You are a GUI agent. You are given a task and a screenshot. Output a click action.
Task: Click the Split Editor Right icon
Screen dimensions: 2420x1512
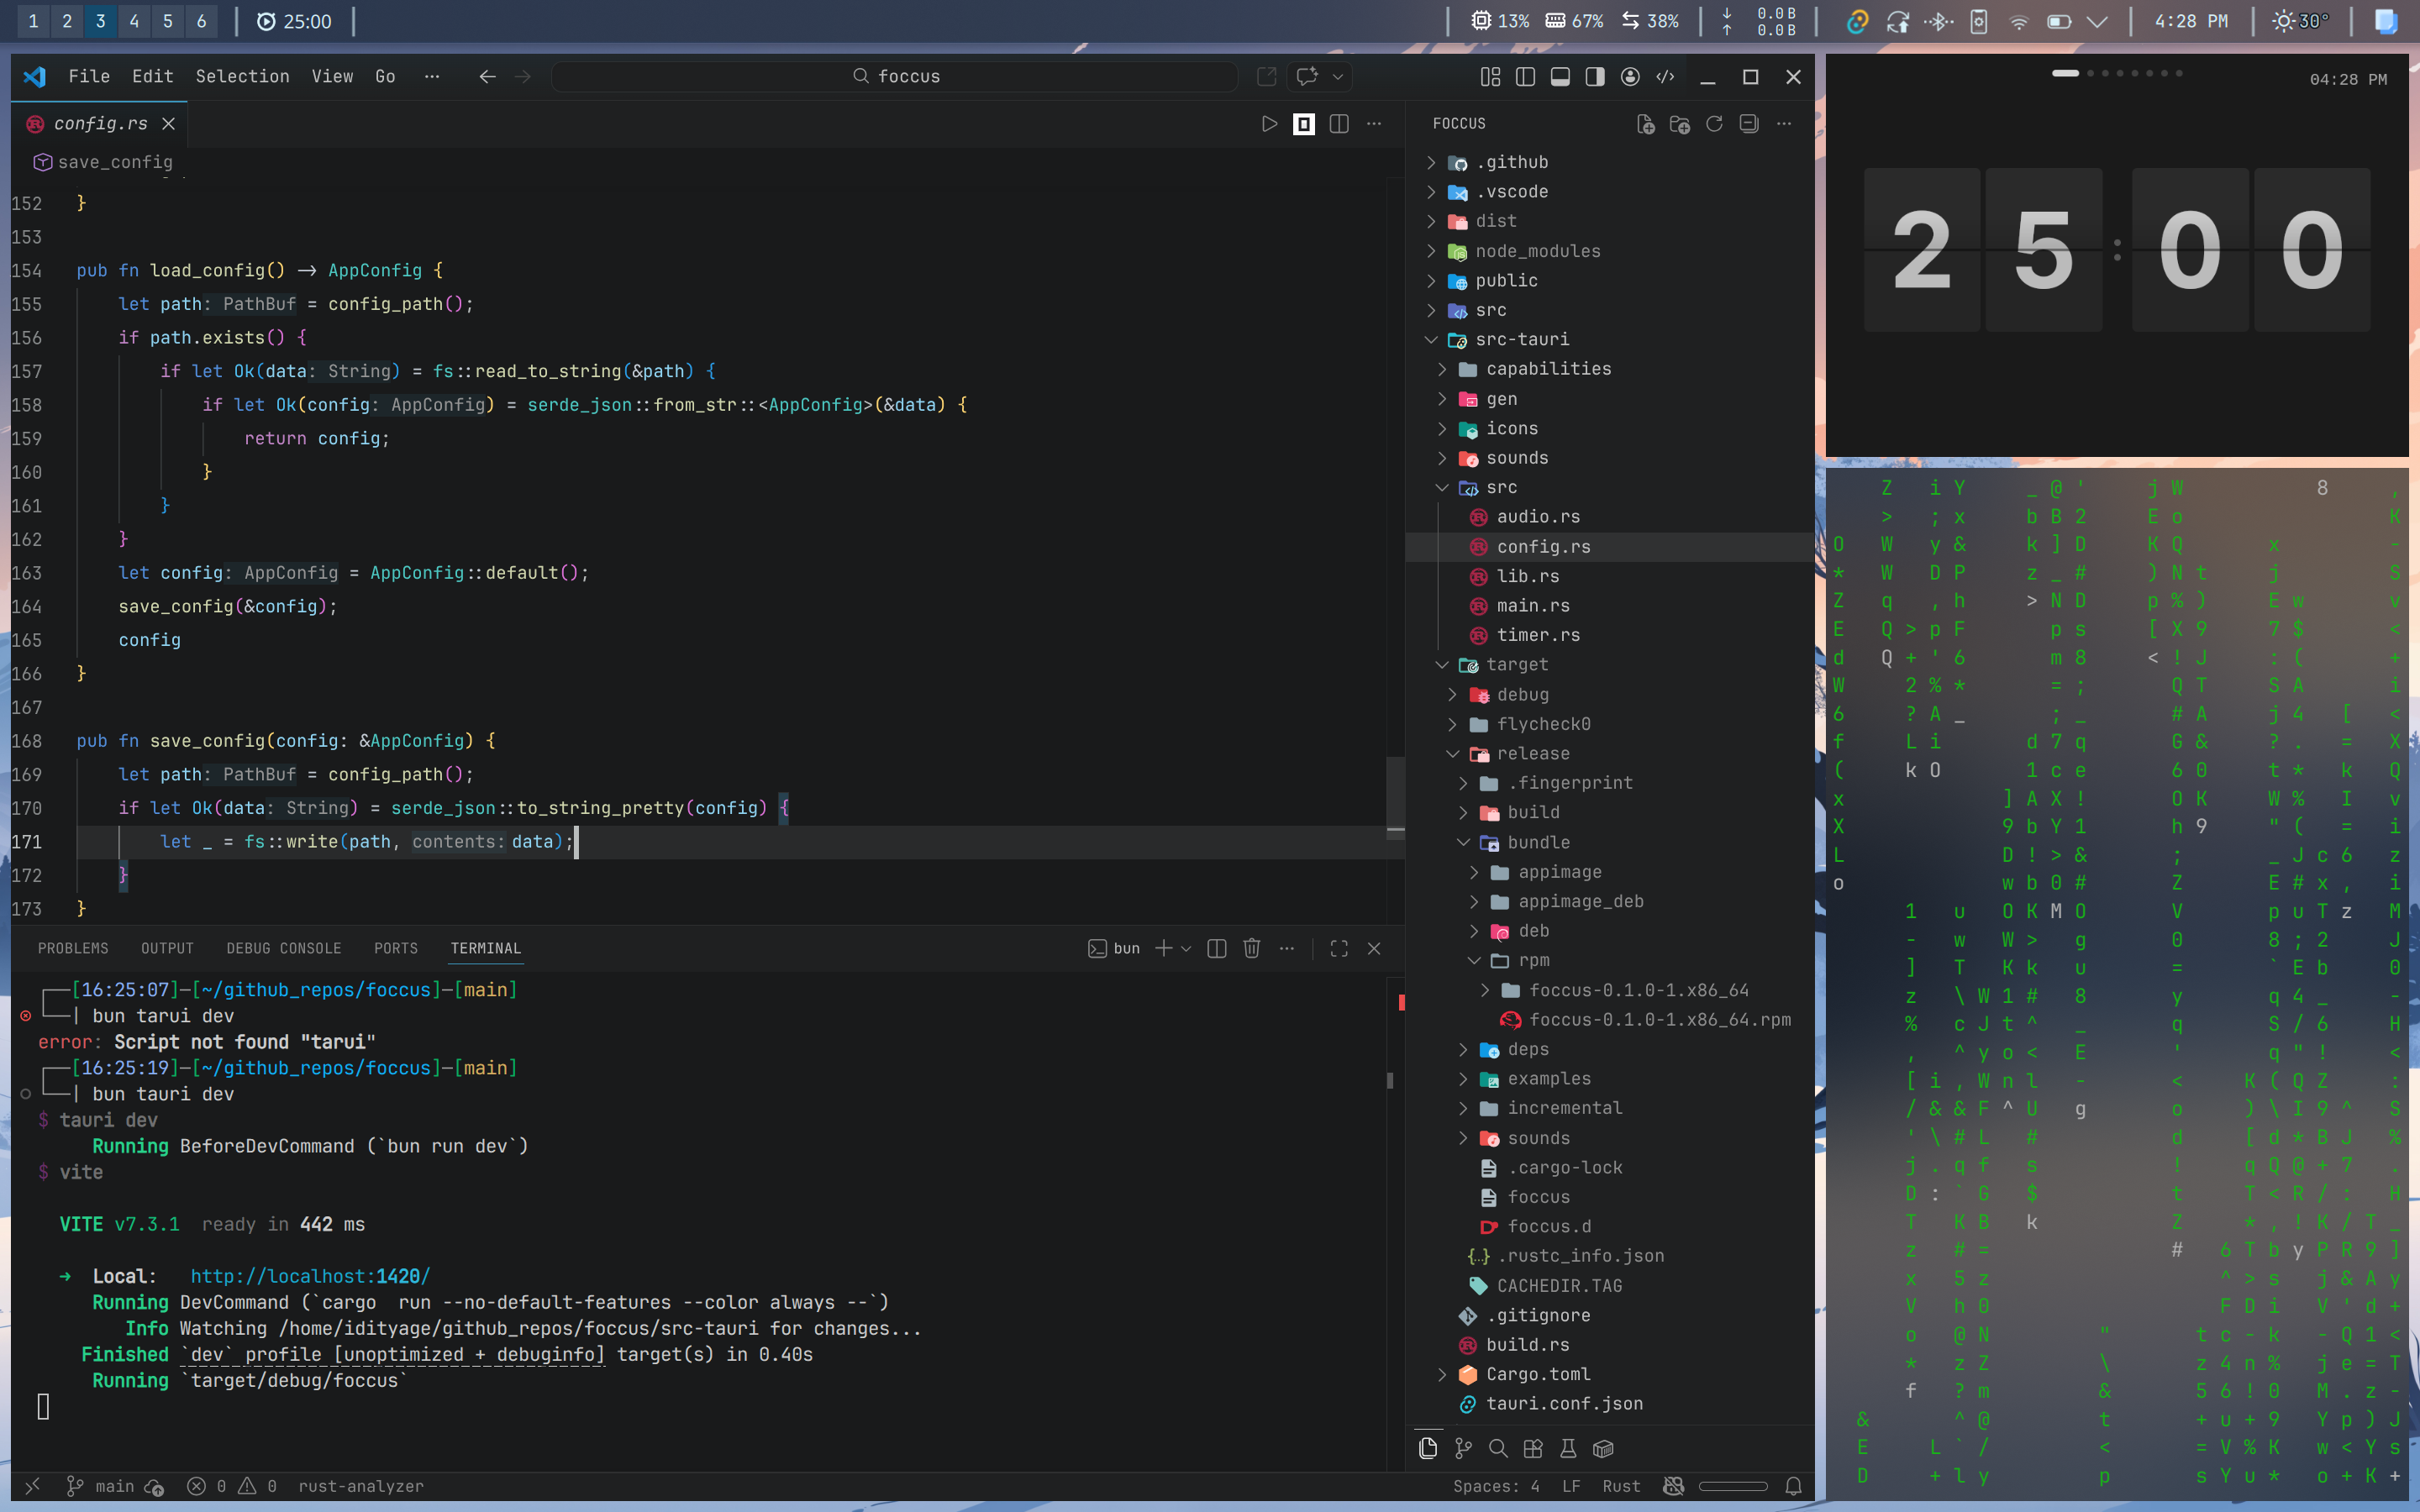[1339, 123]
